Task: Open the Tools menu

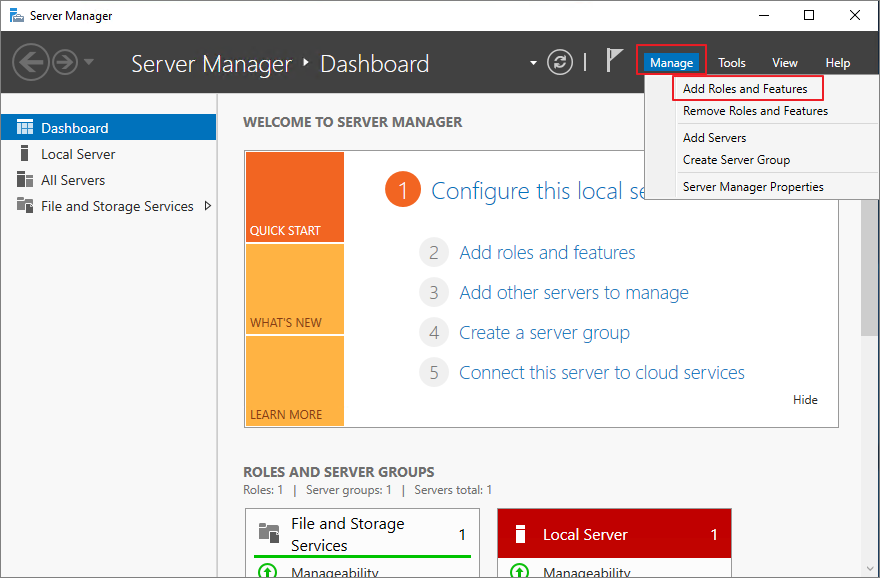Action: pyautogui.click(x=732, y=63)
